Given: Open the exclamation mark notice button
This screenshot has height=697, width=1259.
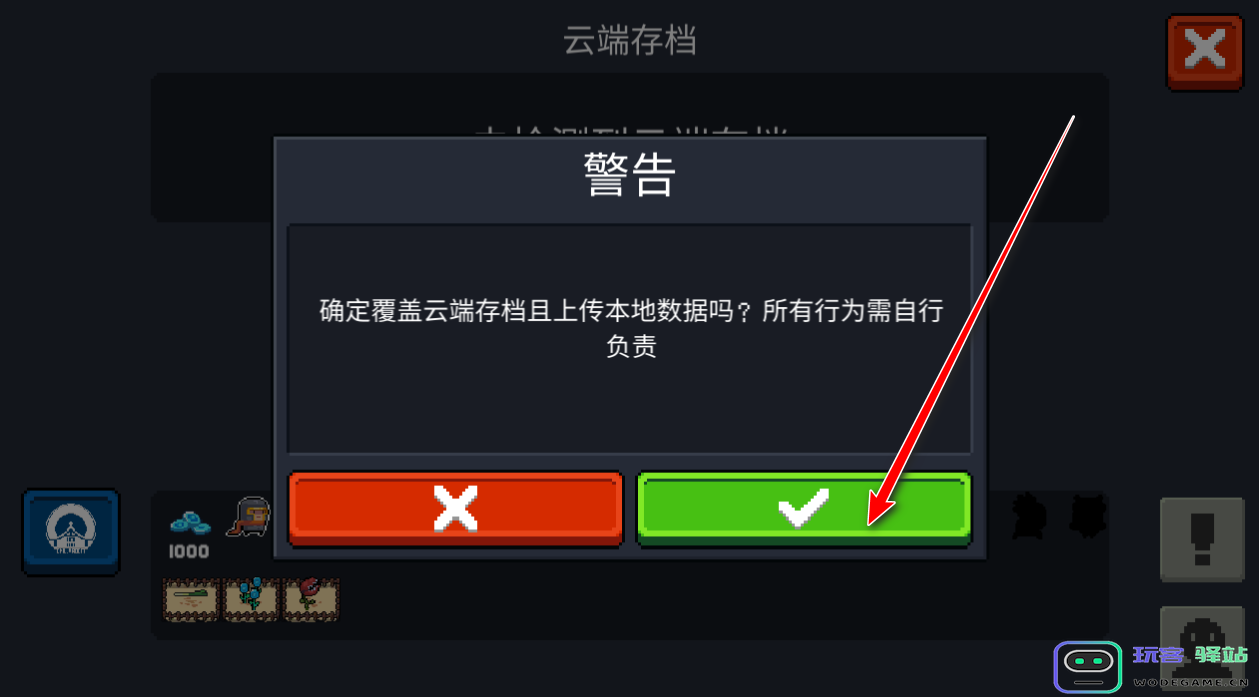Looking at the screenshot, I should [x=1202, y=540].
